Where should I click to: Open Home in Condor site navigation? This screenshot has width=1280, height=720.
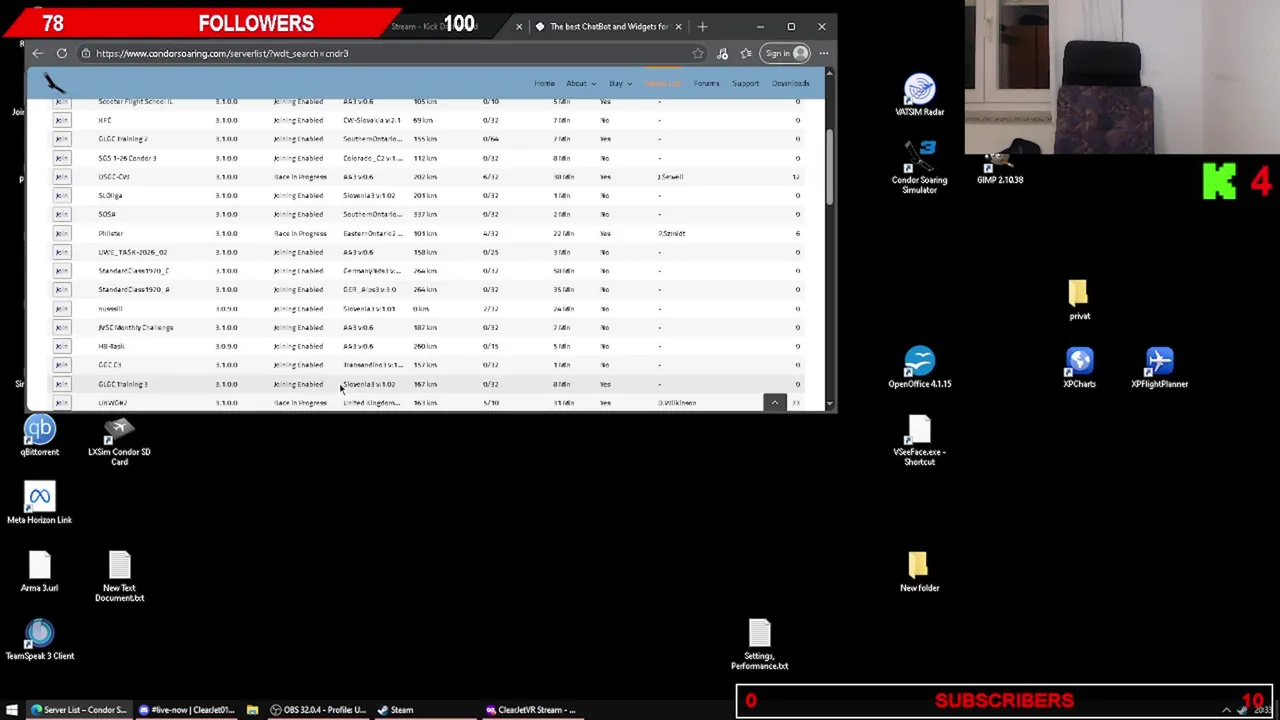[544, 83]
